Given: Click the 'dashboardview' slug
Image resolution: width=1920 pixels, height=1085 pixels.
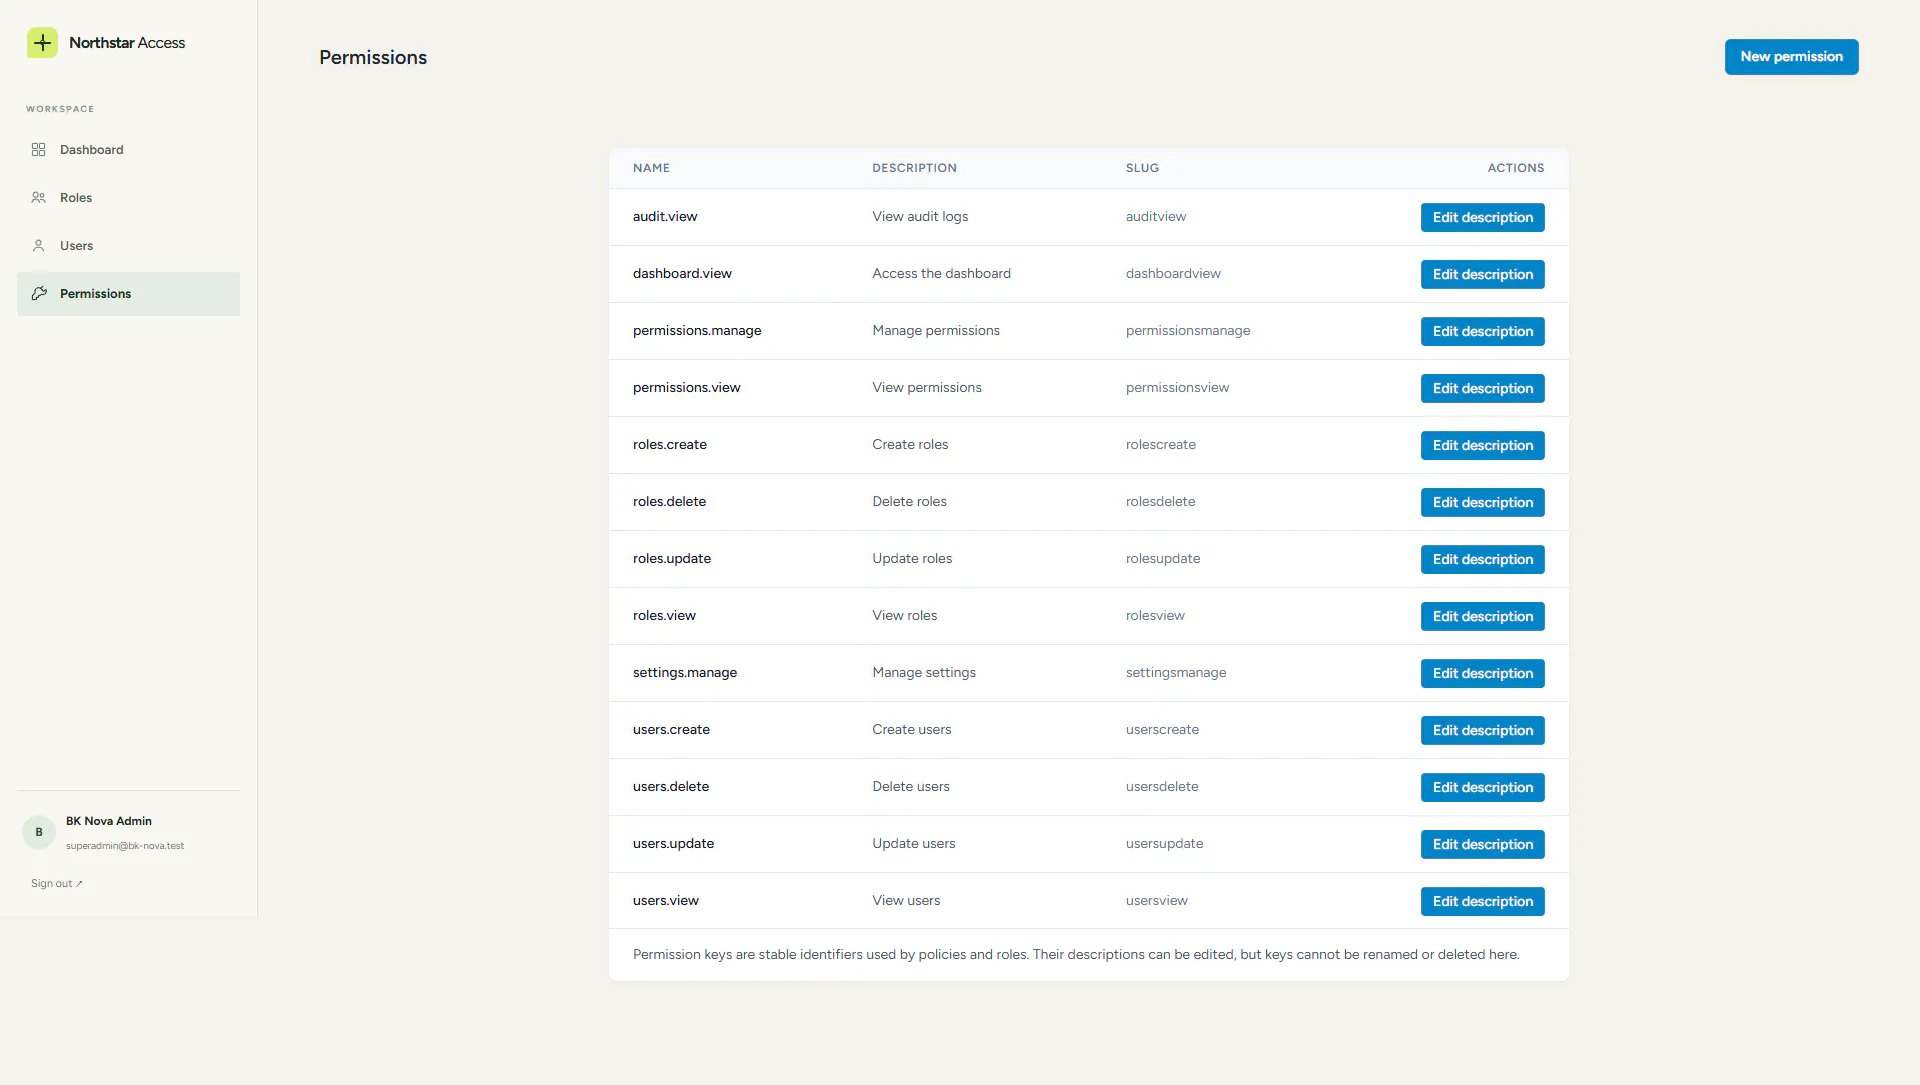Looking at the screenshot, I should coord(1173,274).
